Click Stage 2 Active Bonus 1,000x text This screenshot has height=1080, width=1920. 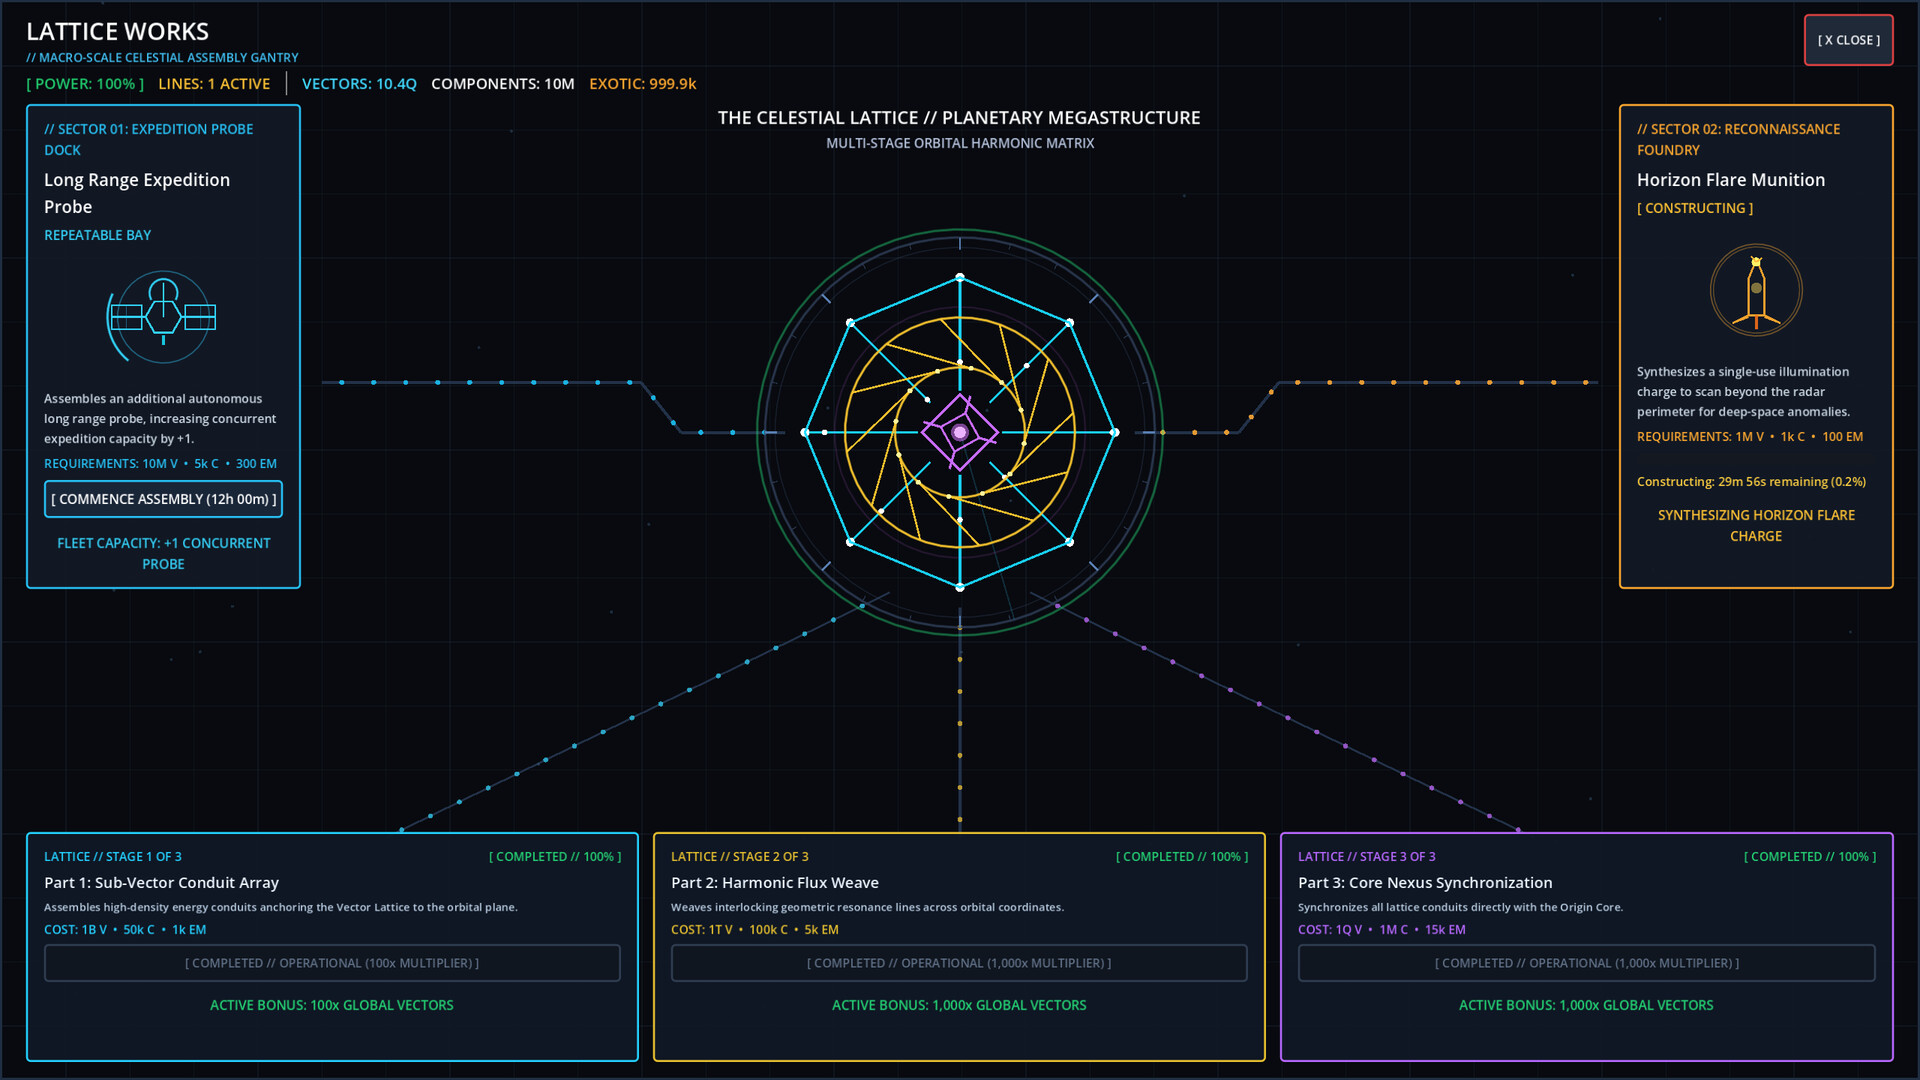(959, 1005)
